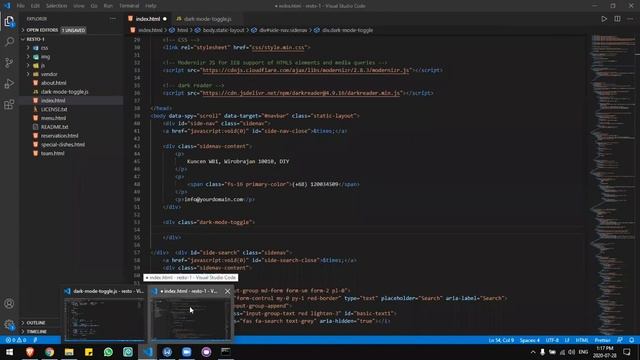Open the Windows Action Center notifications icon
Viewport: 640px width, 360px height.
(x=627, y=352)
